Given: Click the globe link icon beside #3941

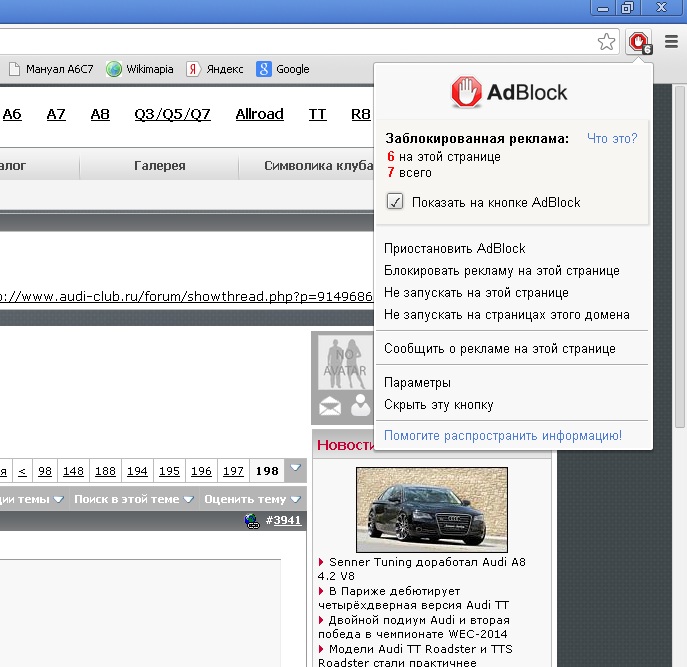Looking at the screenshot, I should [x=252, y=521].
